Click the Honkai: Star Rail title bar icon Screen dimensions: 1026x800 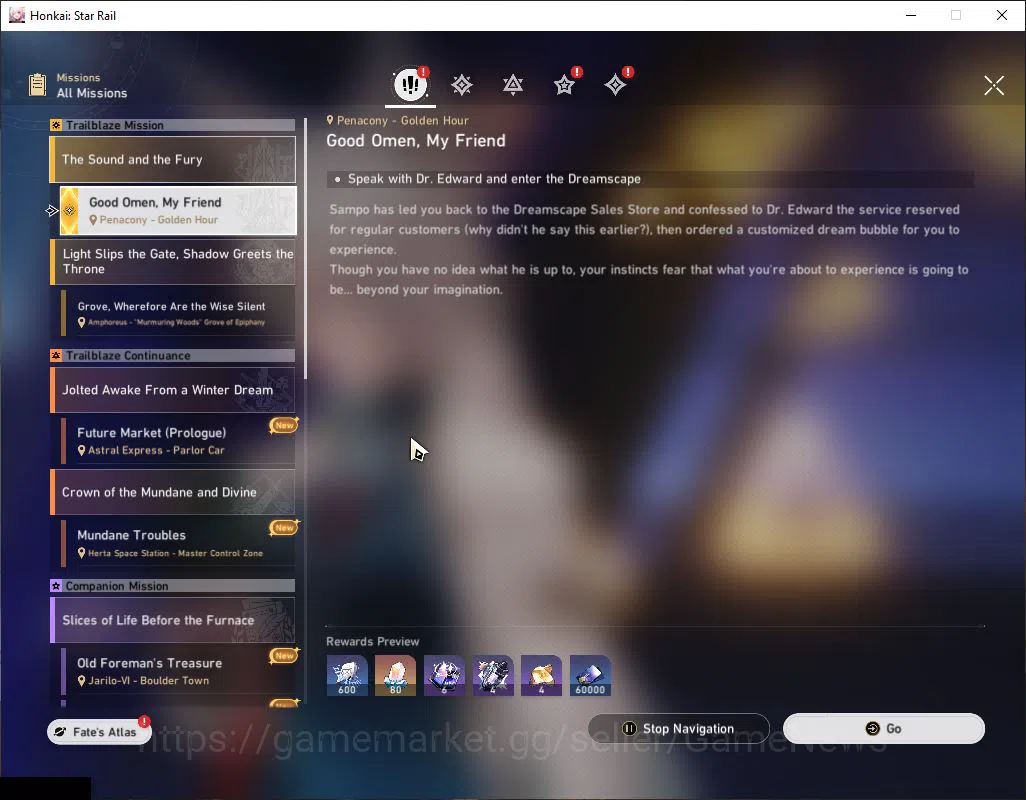(x=16, y=15)
